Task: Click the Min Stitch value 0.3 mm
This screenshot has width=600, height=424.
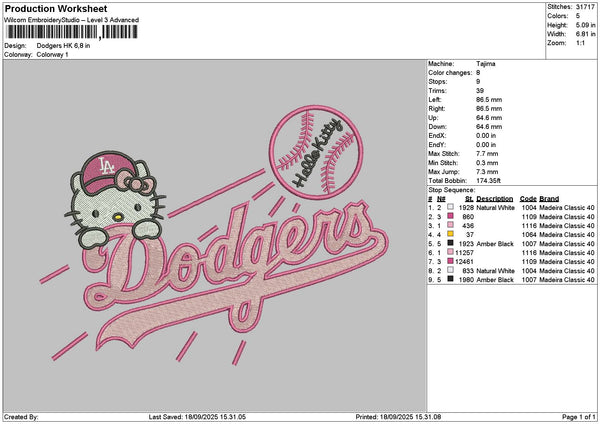Action: click(487, 163)
